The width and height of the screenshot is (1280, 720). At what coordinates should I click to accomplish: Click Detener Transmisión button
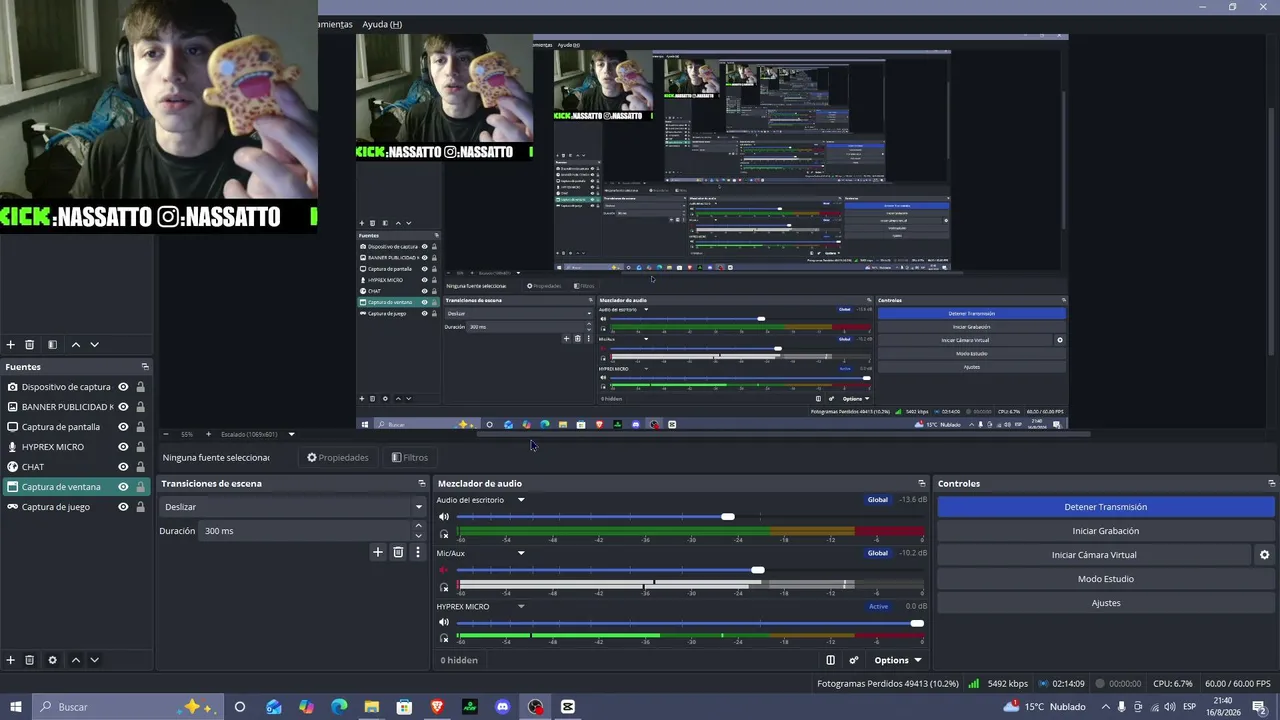[1105, 507]
